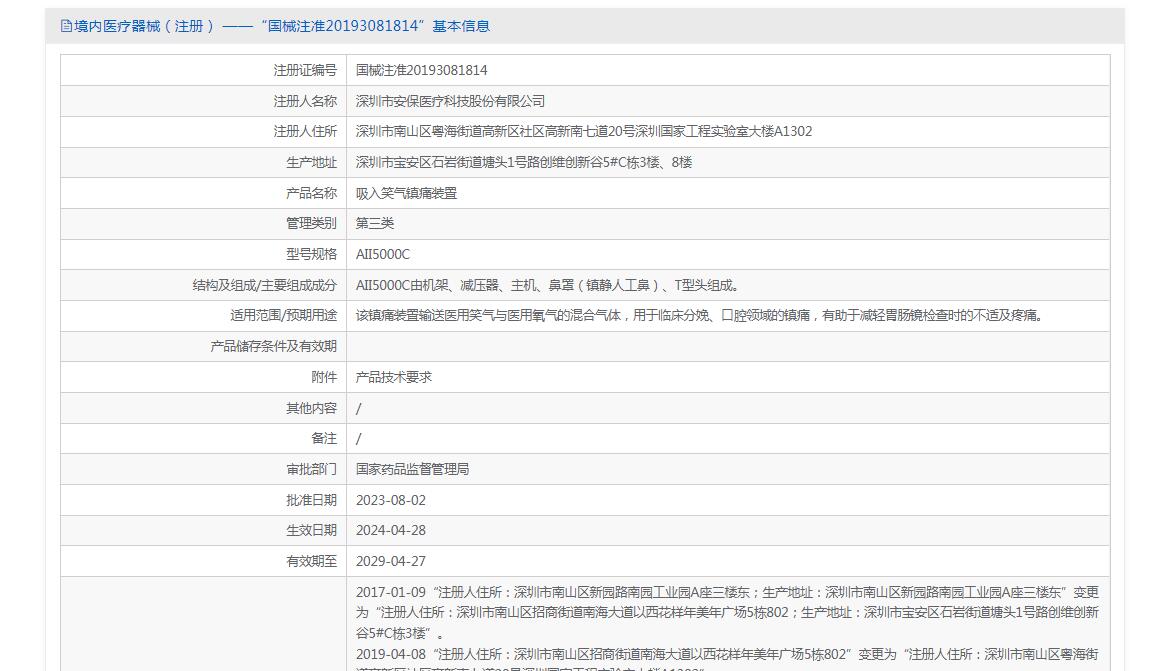Click the production address in 宝安区石岩街道
This screenshot has height=671, width=1153.
[x=524, y=162]
